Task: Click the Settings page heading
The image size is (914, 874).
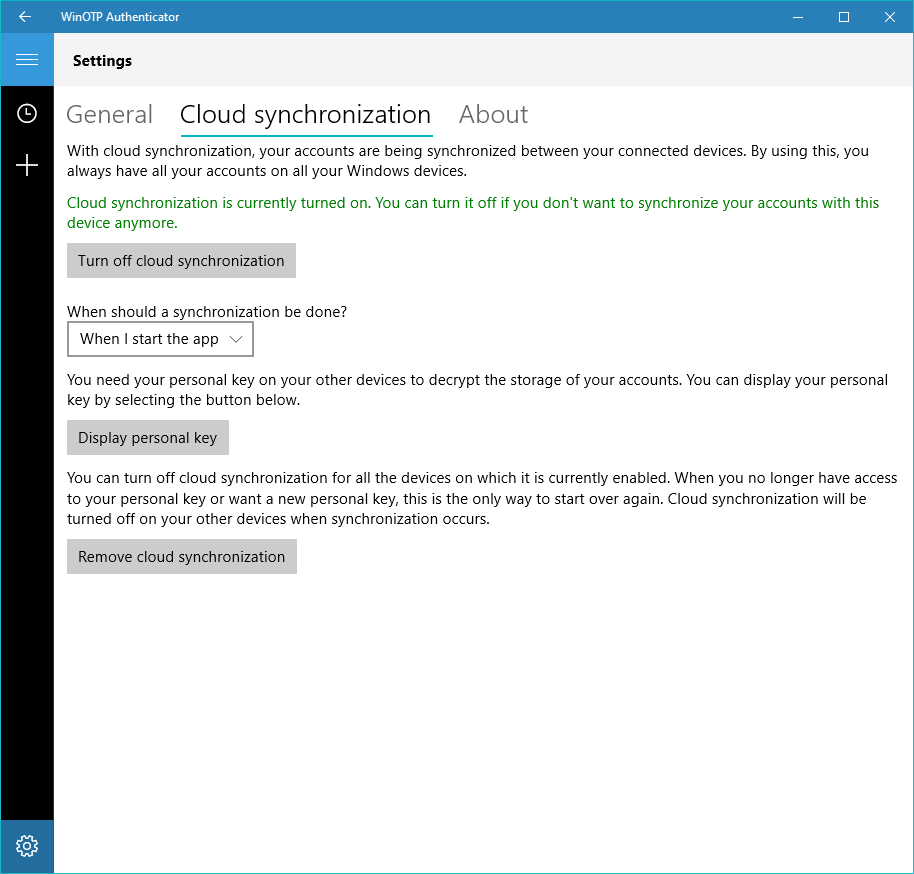Action: pos(102,60)
